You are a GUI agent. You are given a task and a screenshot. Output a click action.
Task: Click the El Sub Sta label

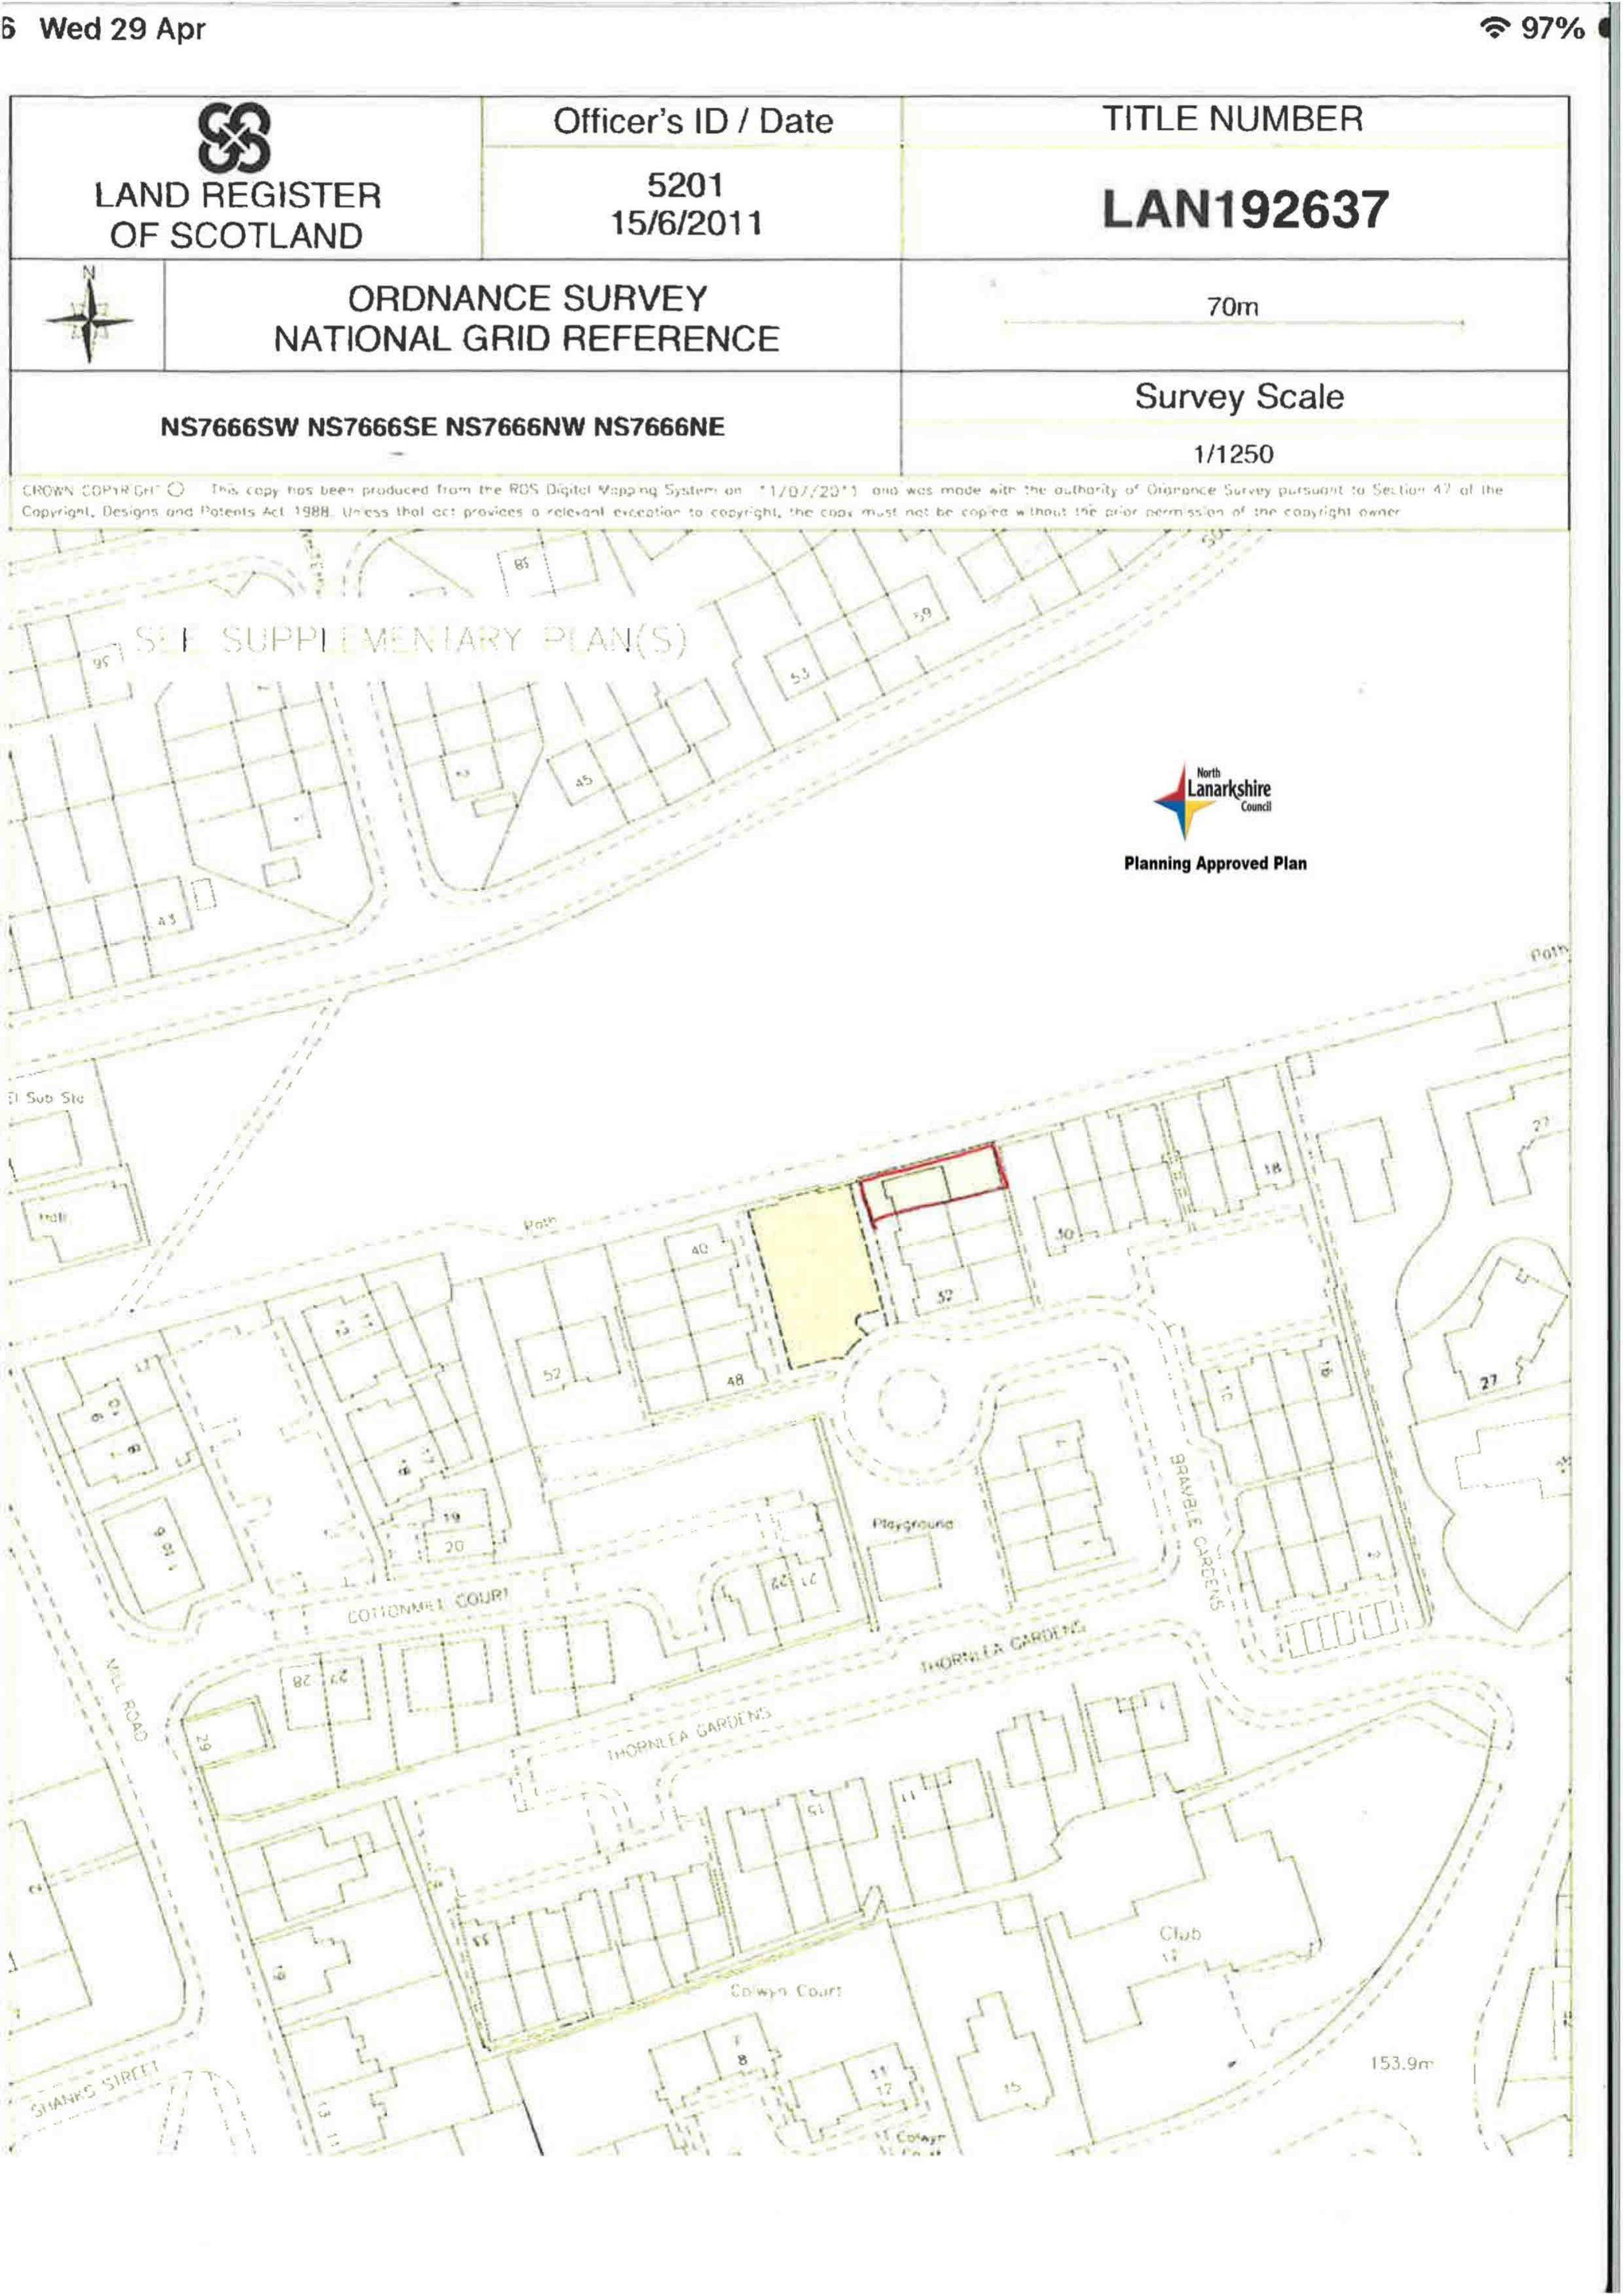tap(47, 1097)
